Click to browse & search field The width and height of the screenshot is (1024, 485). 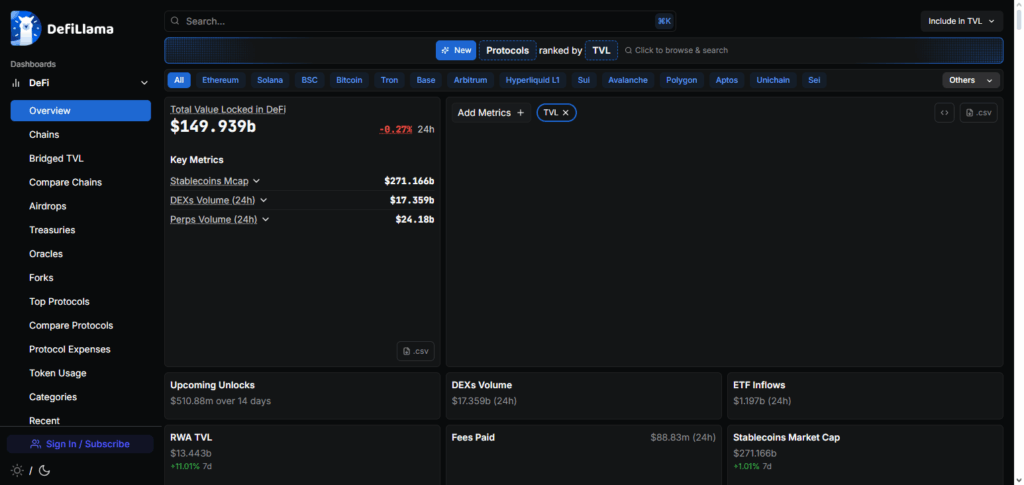click(676, 50)
